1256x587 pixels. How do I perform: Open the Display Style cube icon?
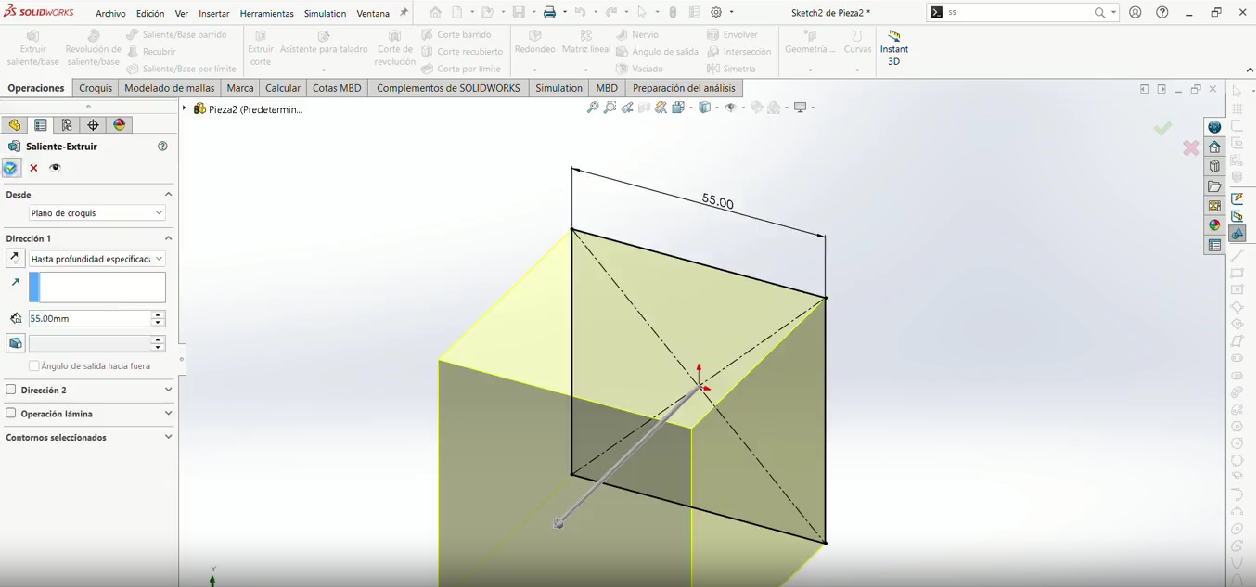pos(704,107)
